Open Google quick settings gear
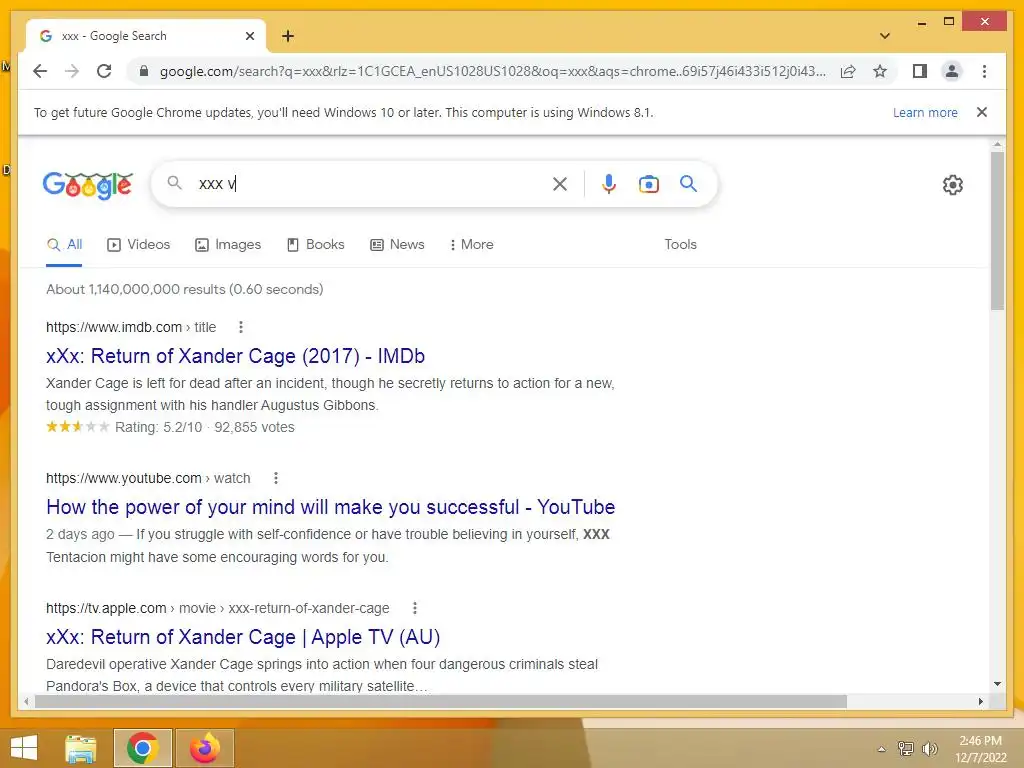This screenshot has height=768, width=1024. pyautogui.click(x=953, y=185)
